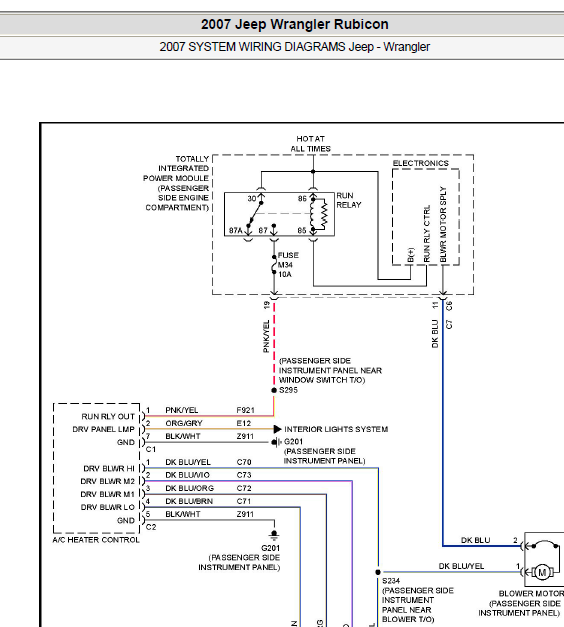This screenshot has height=627, width=564.
Task: Click the ORG/GRY E12 wire label
Action: click(208, 423)
